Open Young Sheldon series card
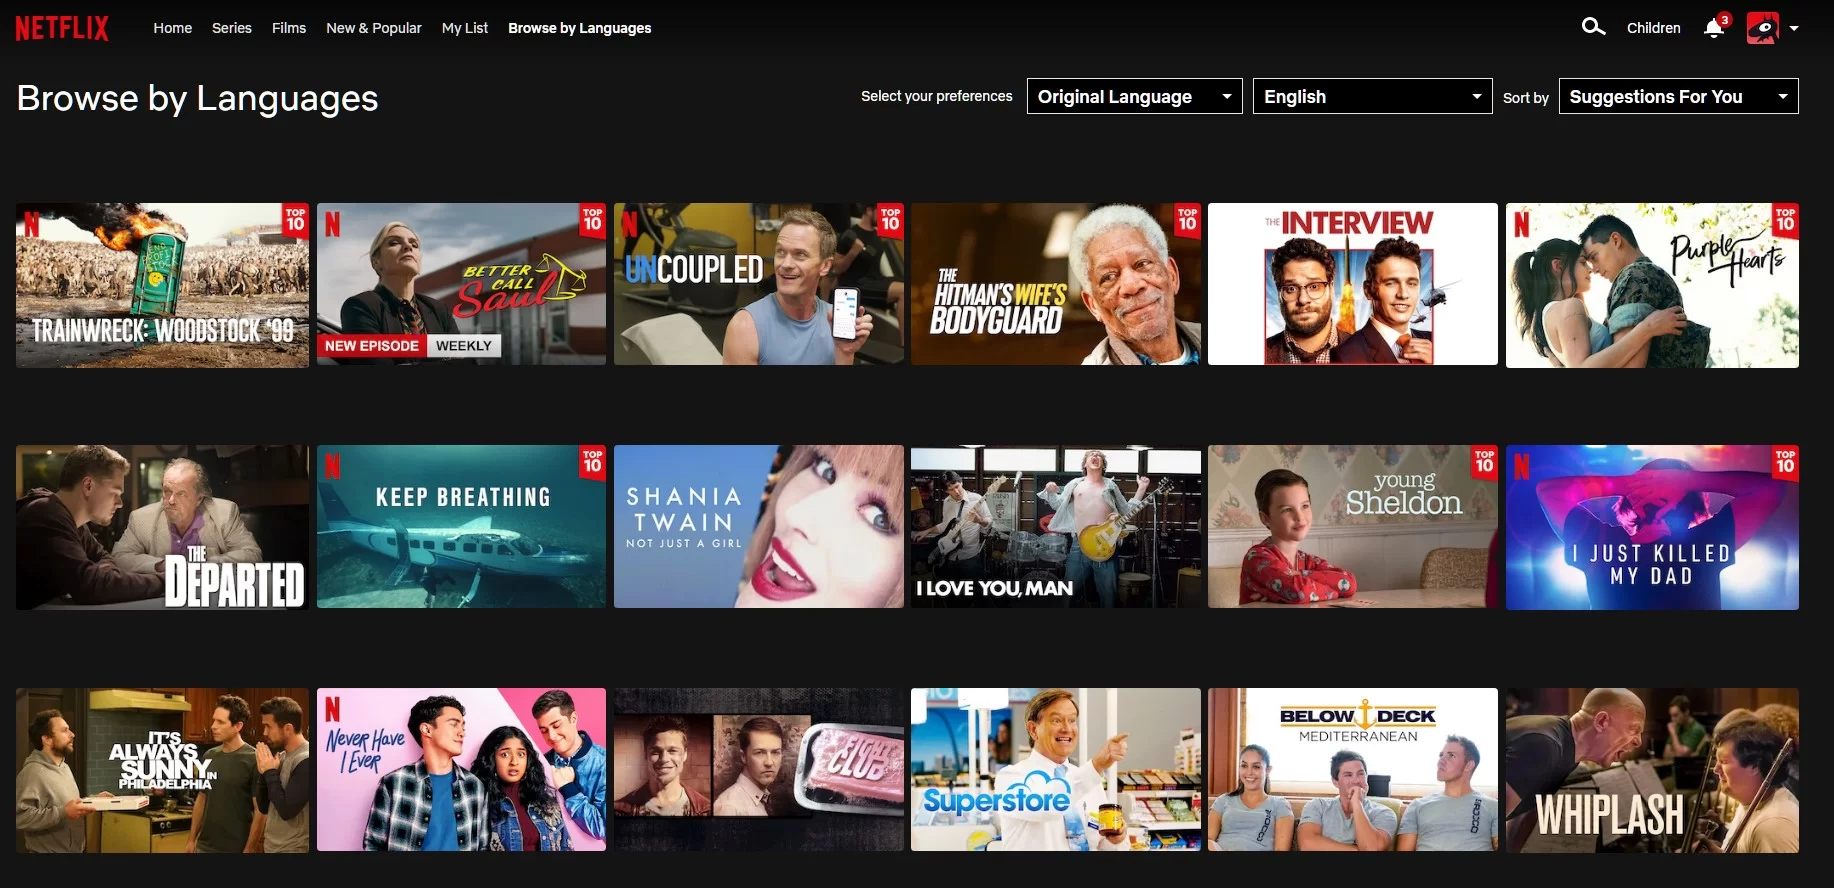Viewport: 1834px width, 888px height. point(1353,527)
